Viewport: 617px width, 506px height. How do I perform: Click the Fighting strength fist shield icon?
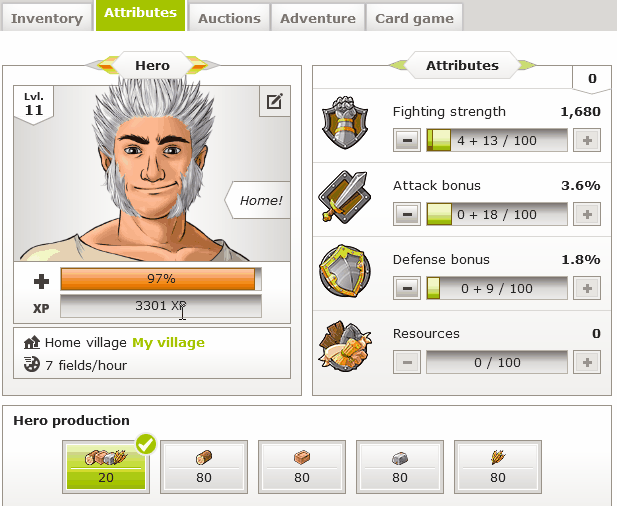click(345, 122)
